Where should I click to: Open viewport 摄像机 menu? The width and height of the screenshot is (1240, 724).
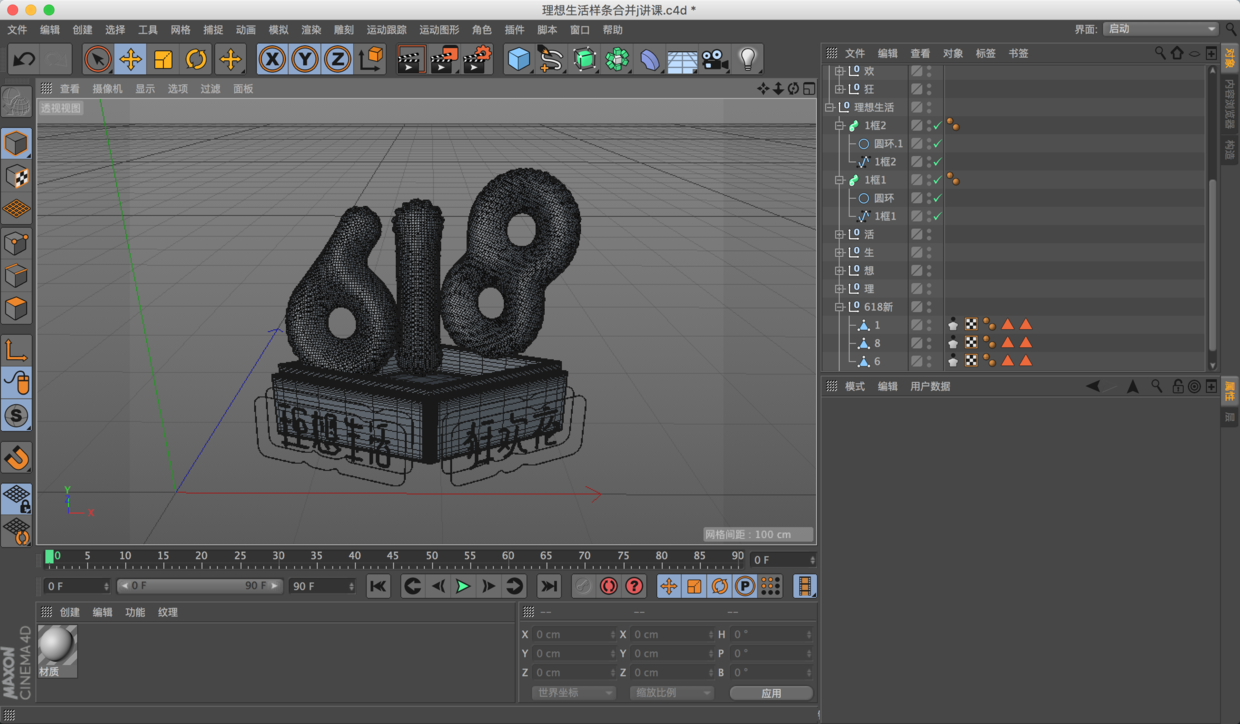coord(107,89)
